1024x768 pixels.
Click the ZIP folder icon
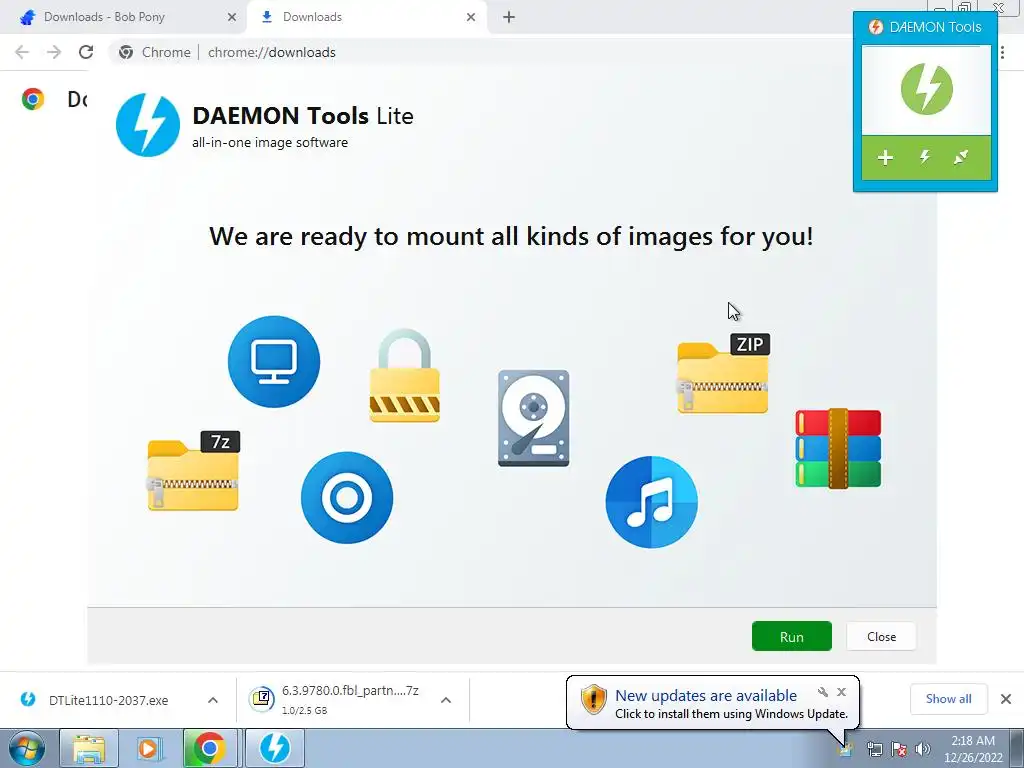point(723,374)
